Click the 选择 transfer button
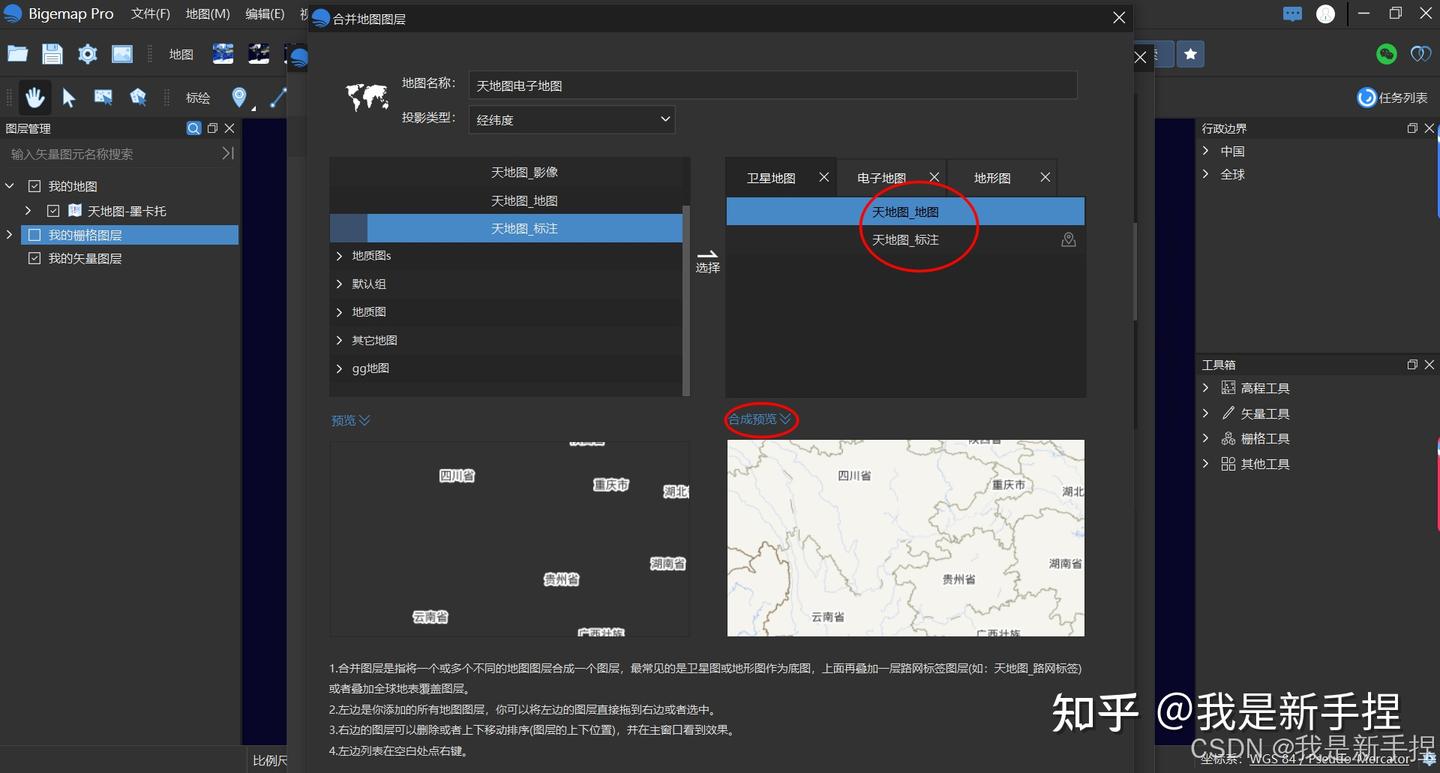This screenshot has width=1440, height=773. [708, 261]
